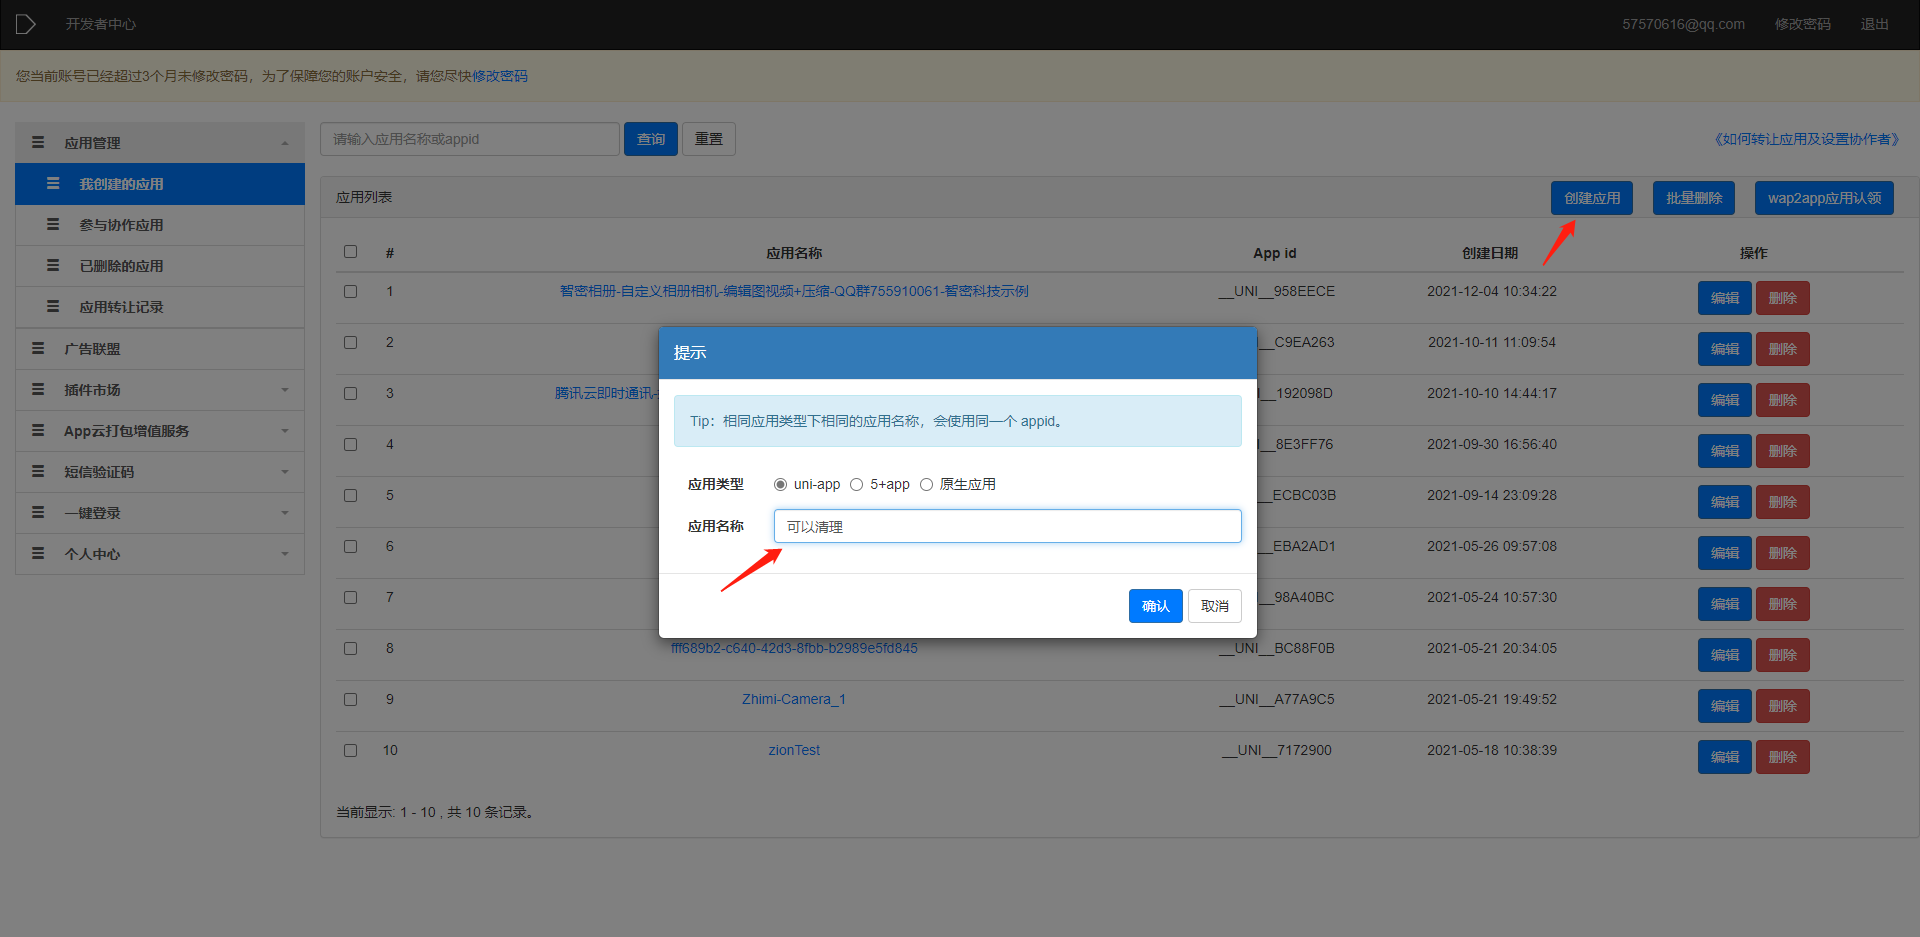
Task: Click the 查询 search button
Action: (651, 139)
